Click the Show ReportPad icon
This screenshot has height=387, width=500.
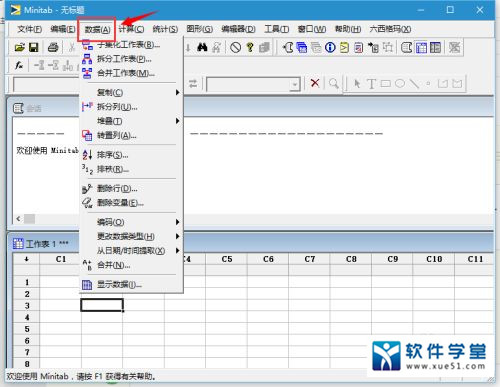click(x=359, y=48)
